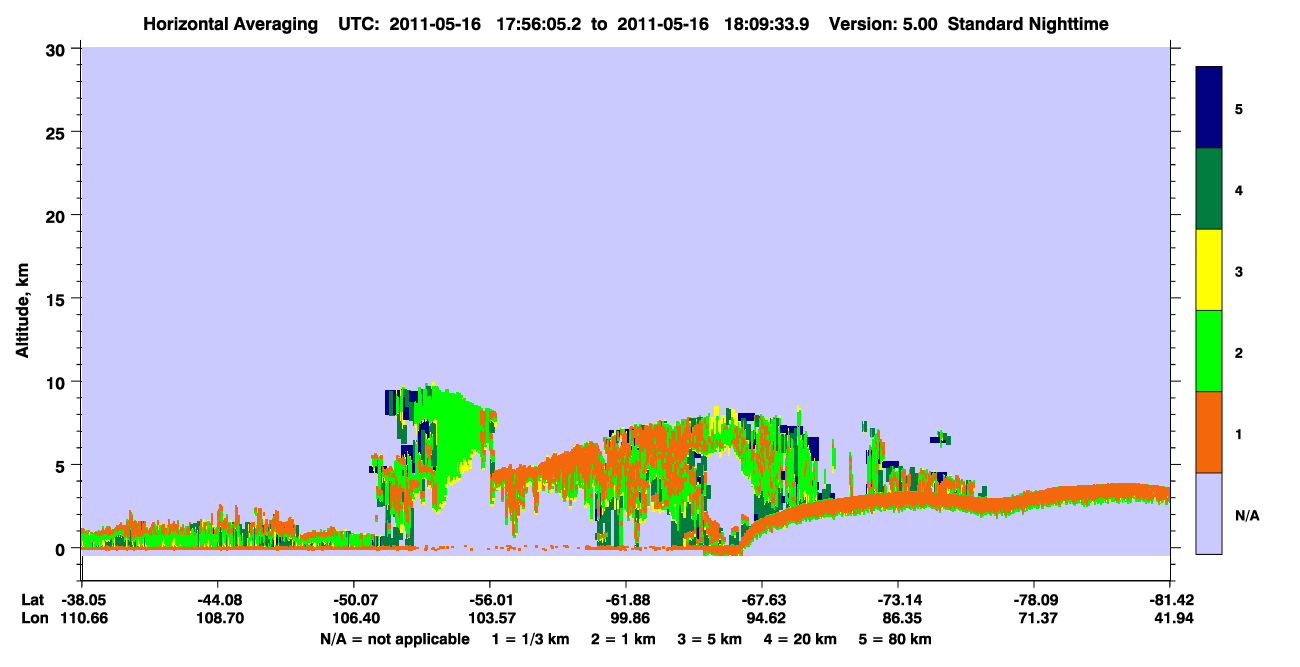Click latitude value -56.01

(489, 600)
